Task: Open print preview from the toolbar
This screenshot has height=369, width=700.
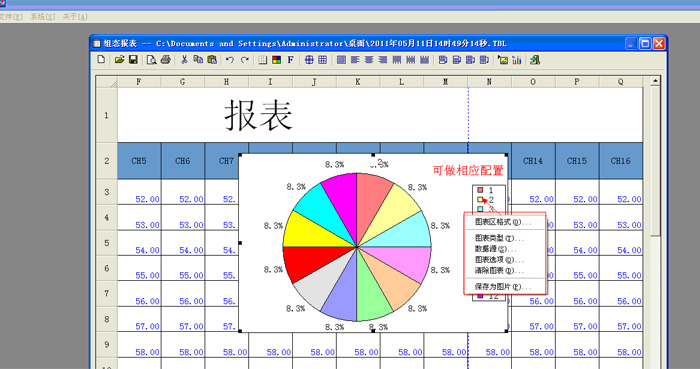Action: click(152, 59)
